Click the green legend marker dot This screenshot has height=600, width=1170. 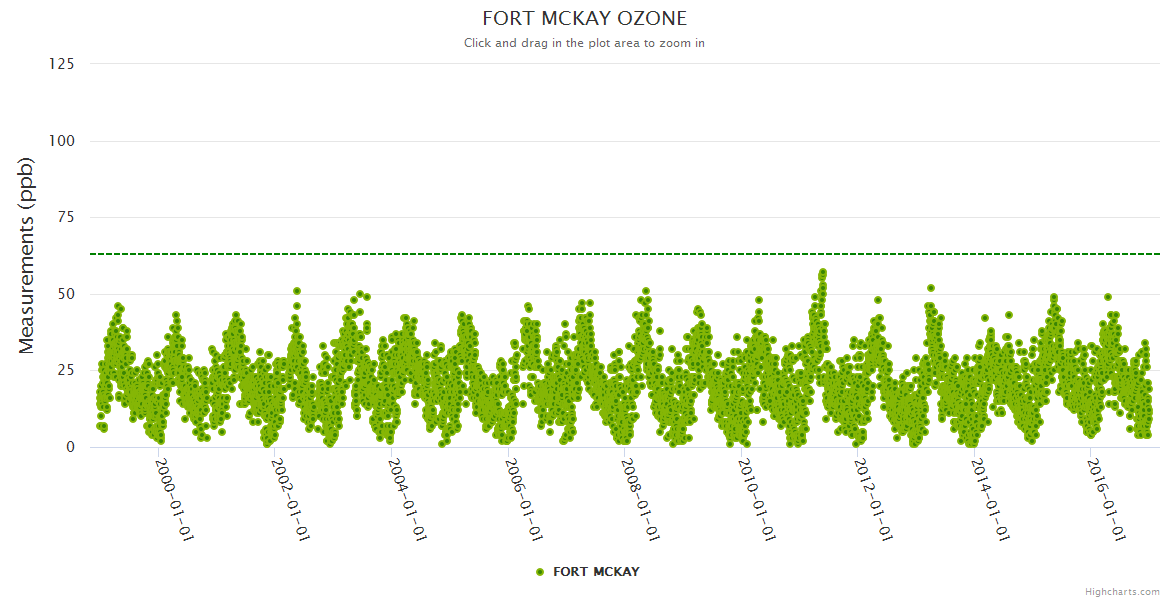[x=540, y=572]
